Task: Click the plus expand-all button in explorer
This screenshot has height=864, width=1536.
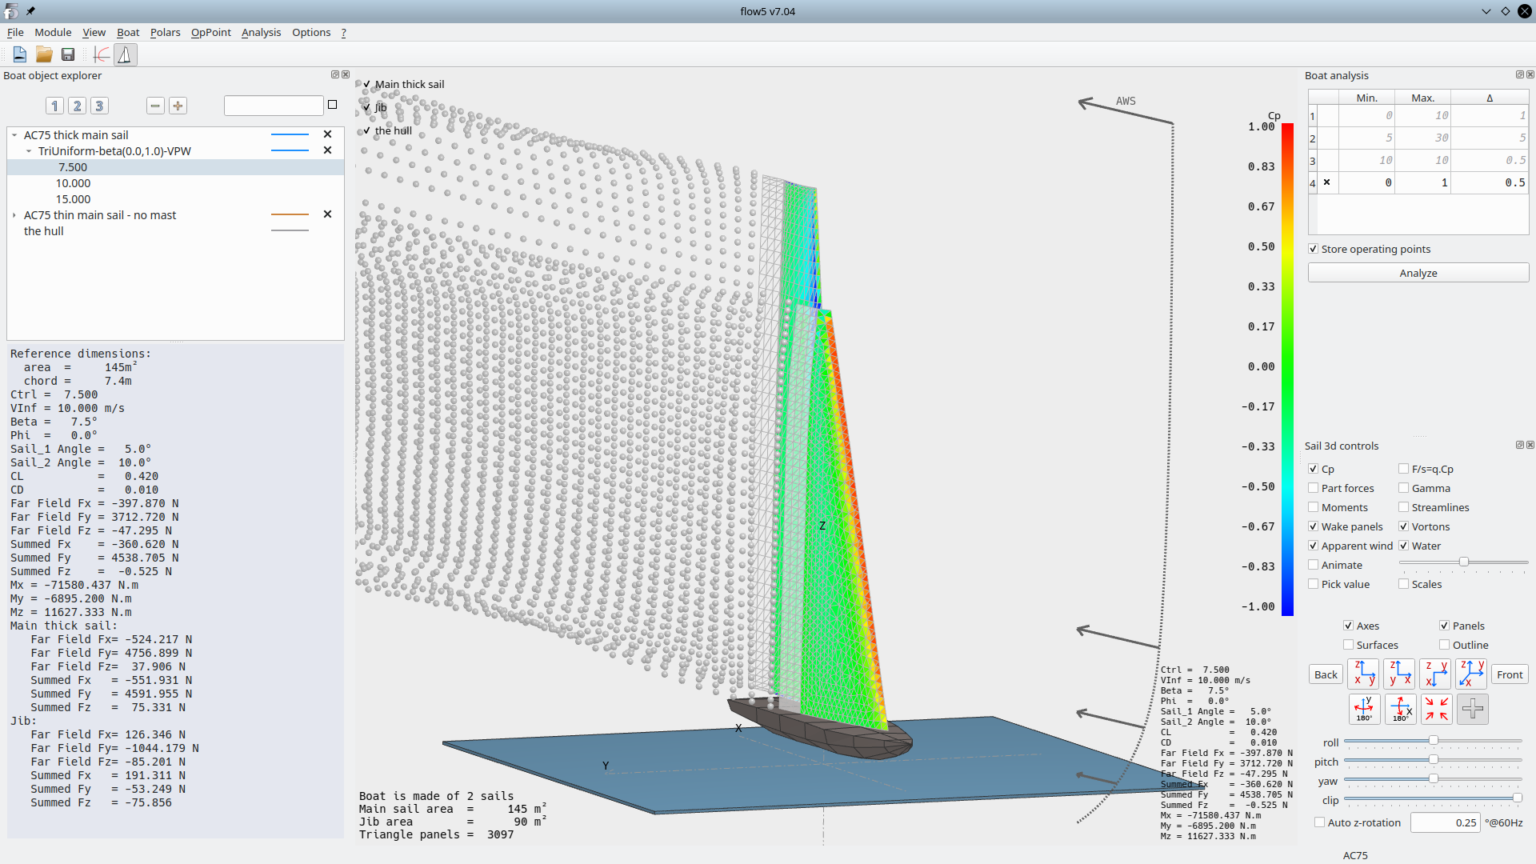Action: [x=178, y=106]
